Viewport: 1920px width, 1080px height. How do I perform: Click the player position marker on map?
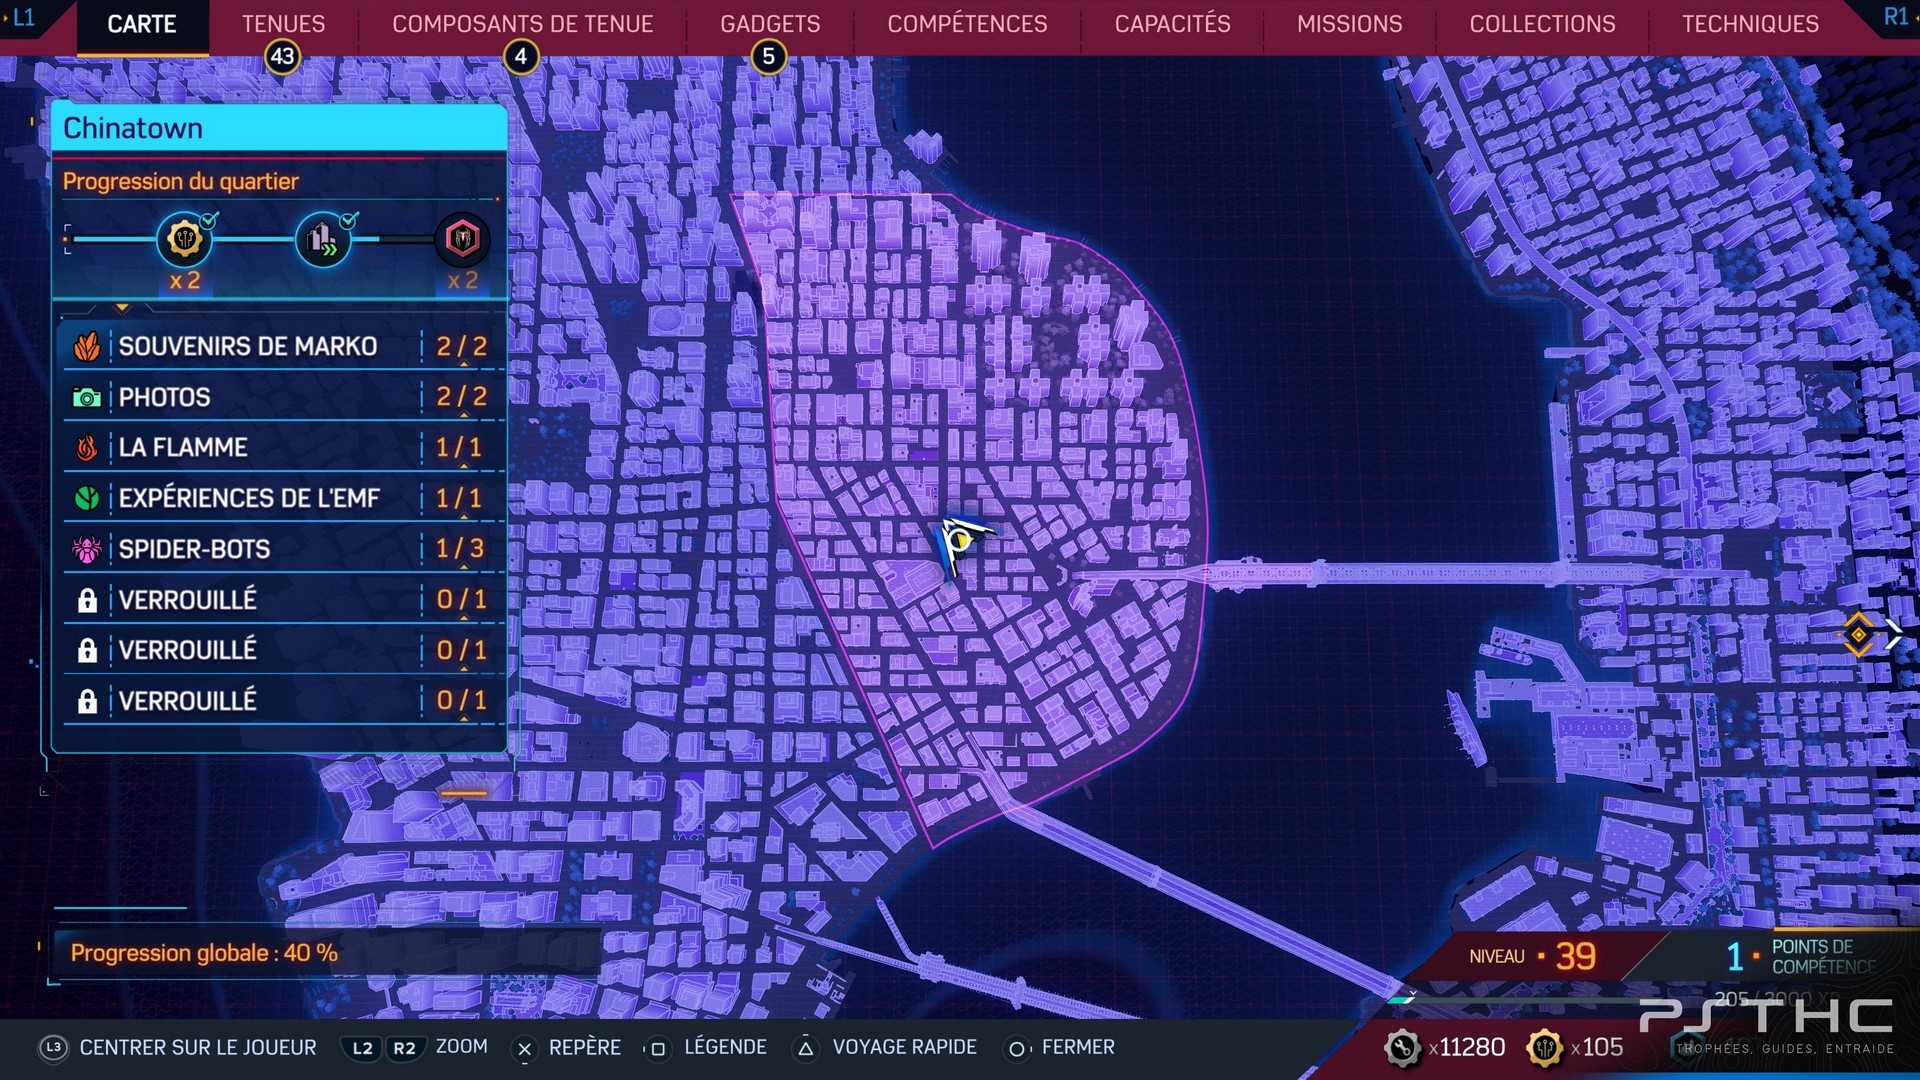click(x=960, y=543)
